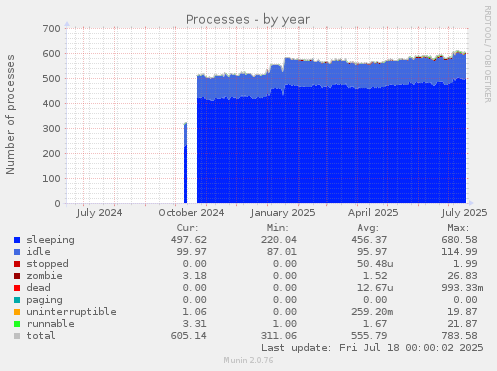Click the 'April 2025' x-axis label
Screen dimensions: 497x371
(373, 213)
